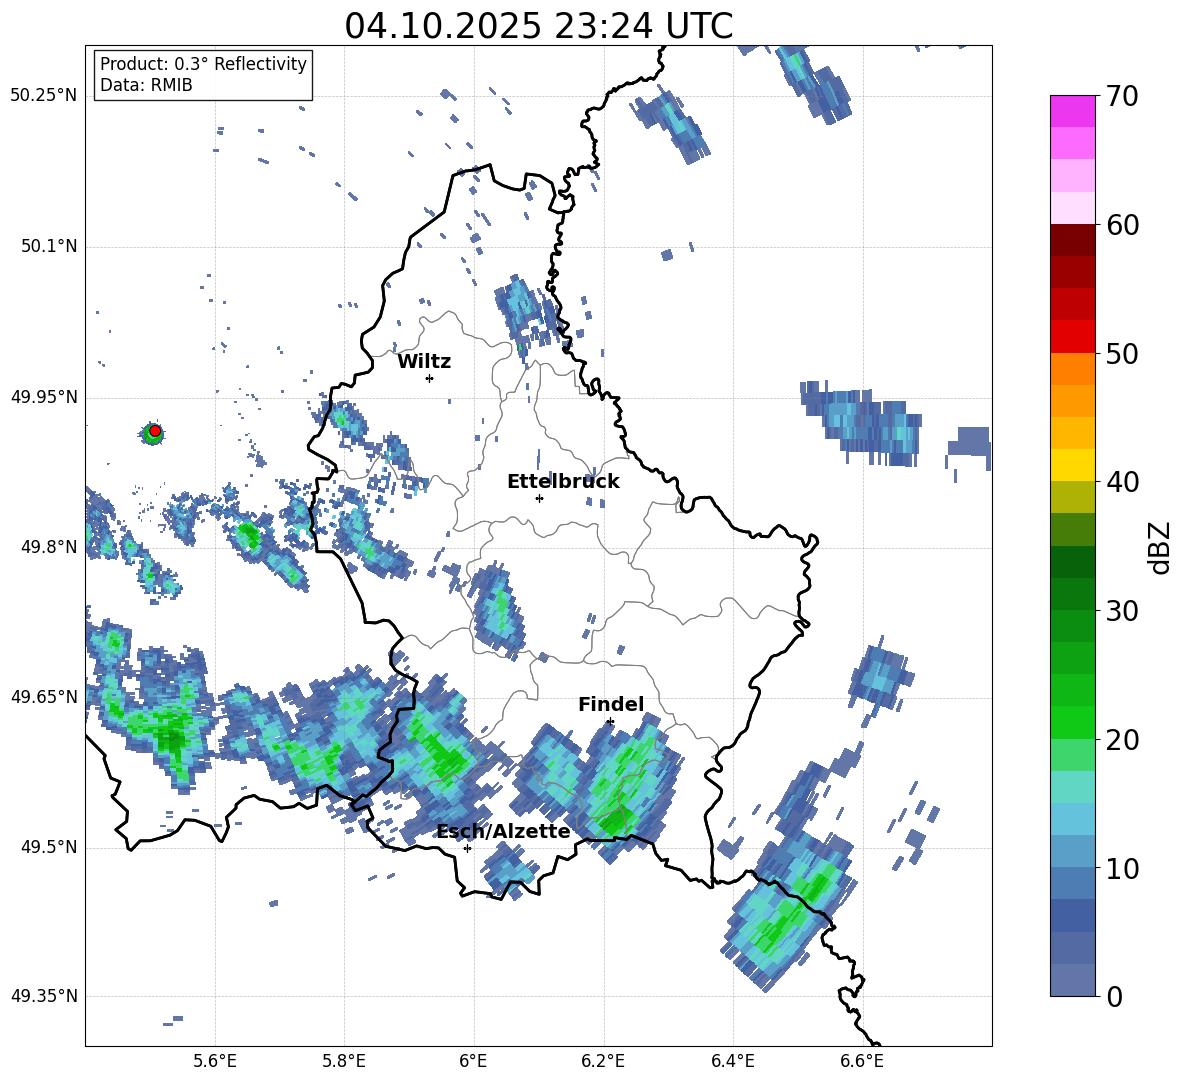
Task: Click the 70 colorbar tick label
Action: point(1122,97)
